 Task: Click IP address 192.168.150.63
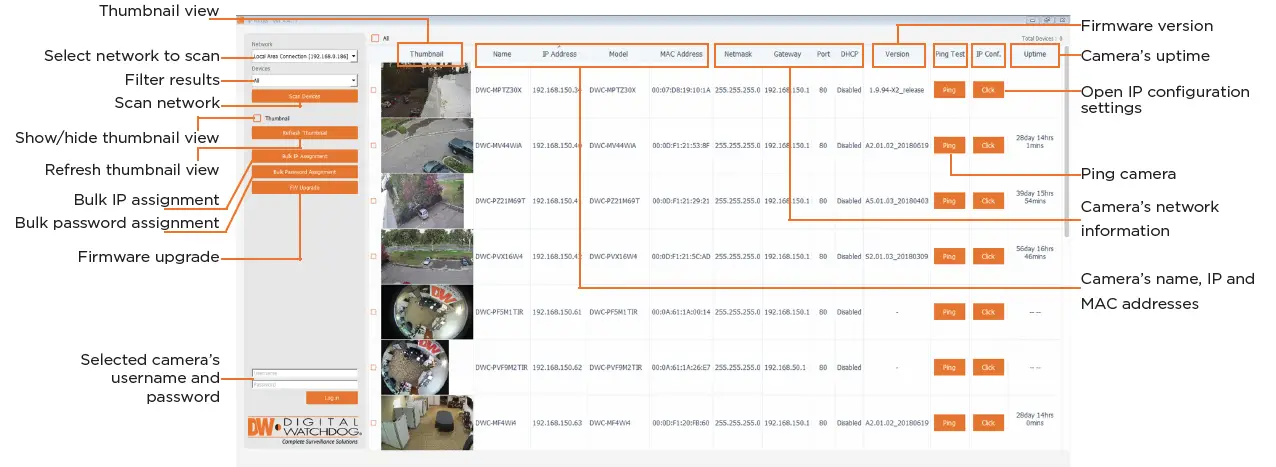tap(557, 423)
